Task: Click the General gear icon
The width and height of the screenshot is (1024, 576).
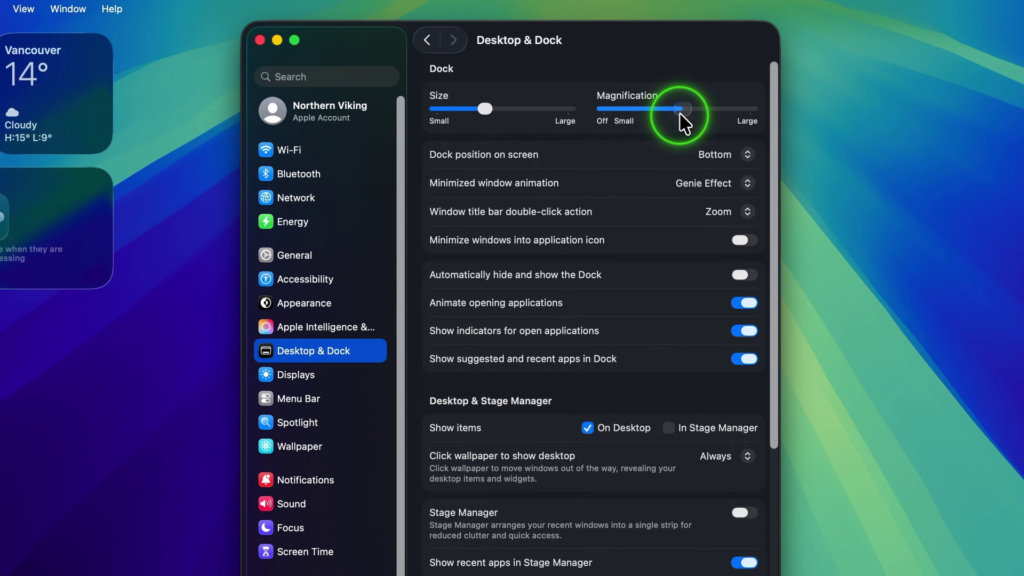Action: point(265,255)
